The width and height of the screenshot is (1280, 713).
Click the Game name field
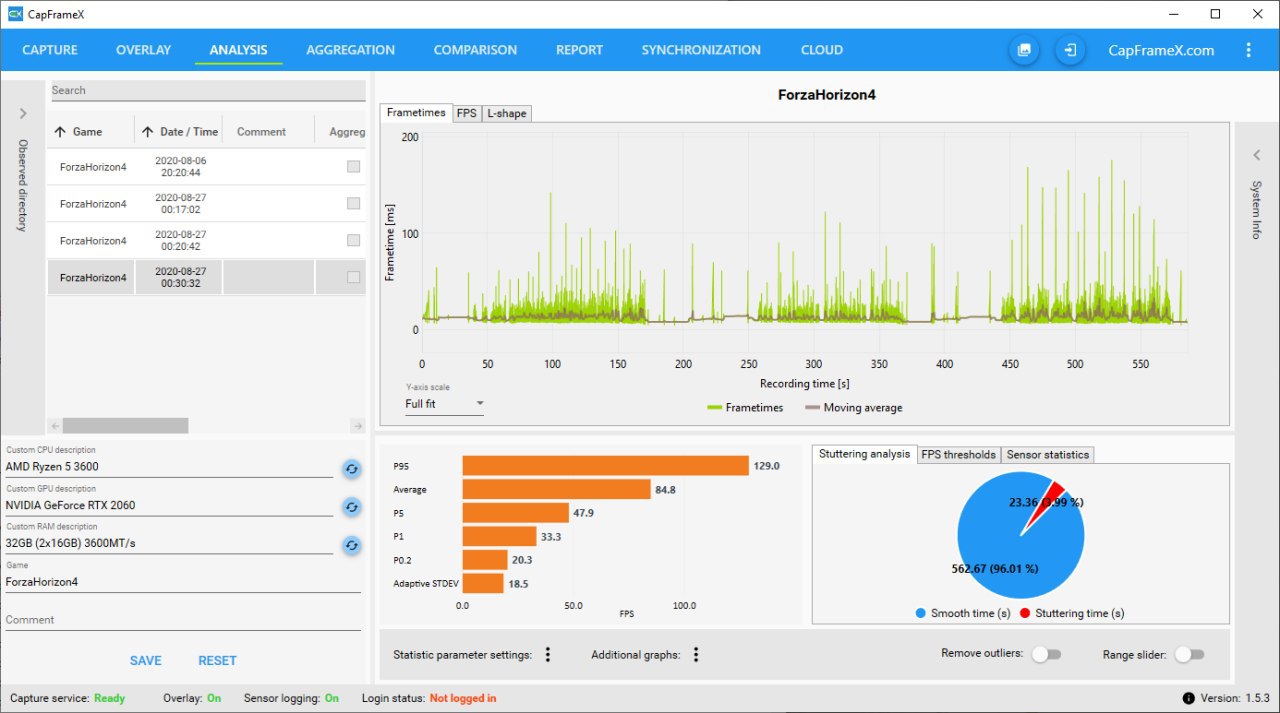(x=183, y=582)
